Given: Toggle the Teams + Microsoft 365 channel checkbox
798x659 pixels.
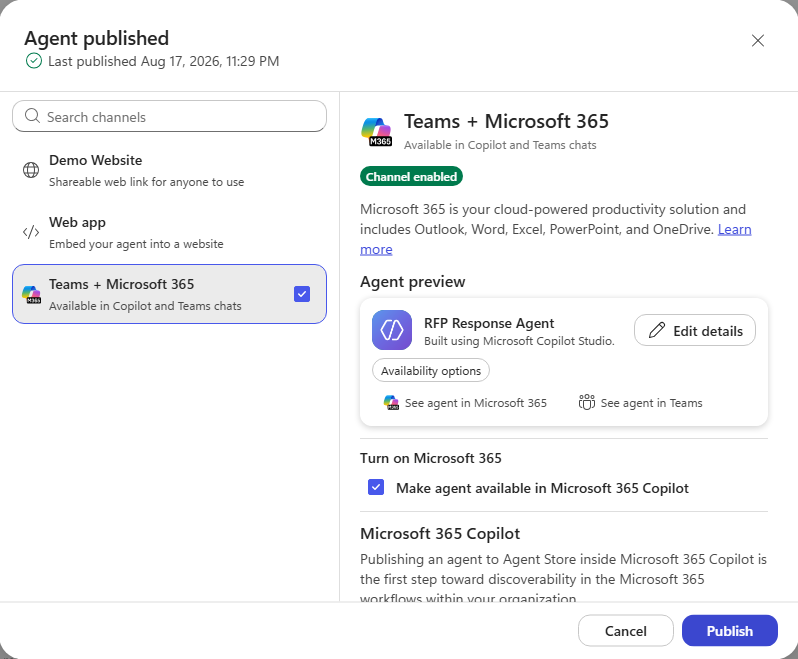Looking at the screenshot, I should pyautogui.click(x=302, y=294).
